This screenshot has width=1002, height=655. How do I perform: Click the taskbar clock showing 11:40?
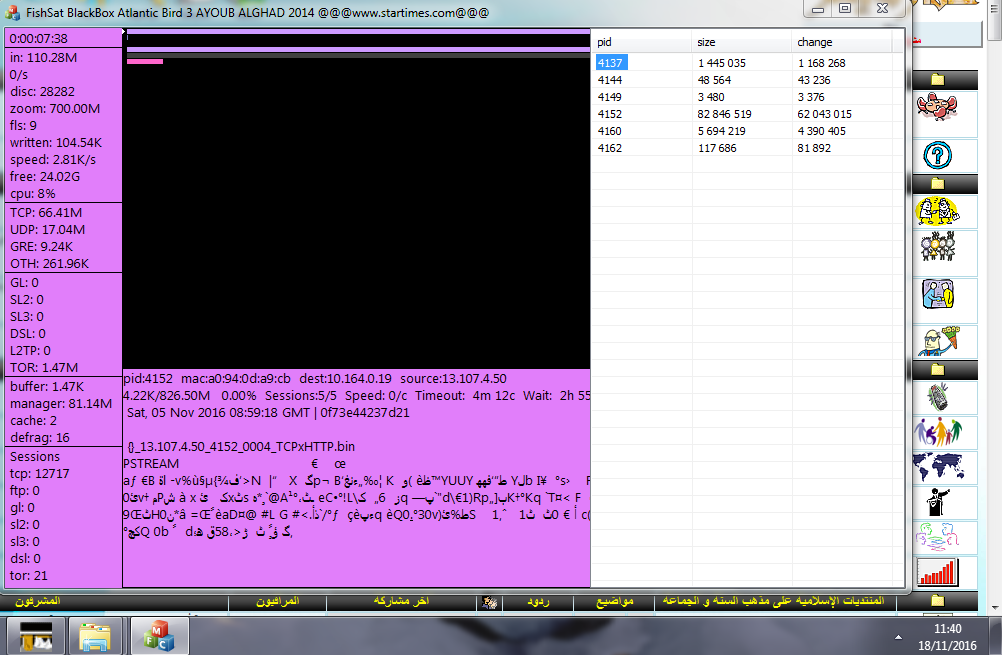click(946, 635)
